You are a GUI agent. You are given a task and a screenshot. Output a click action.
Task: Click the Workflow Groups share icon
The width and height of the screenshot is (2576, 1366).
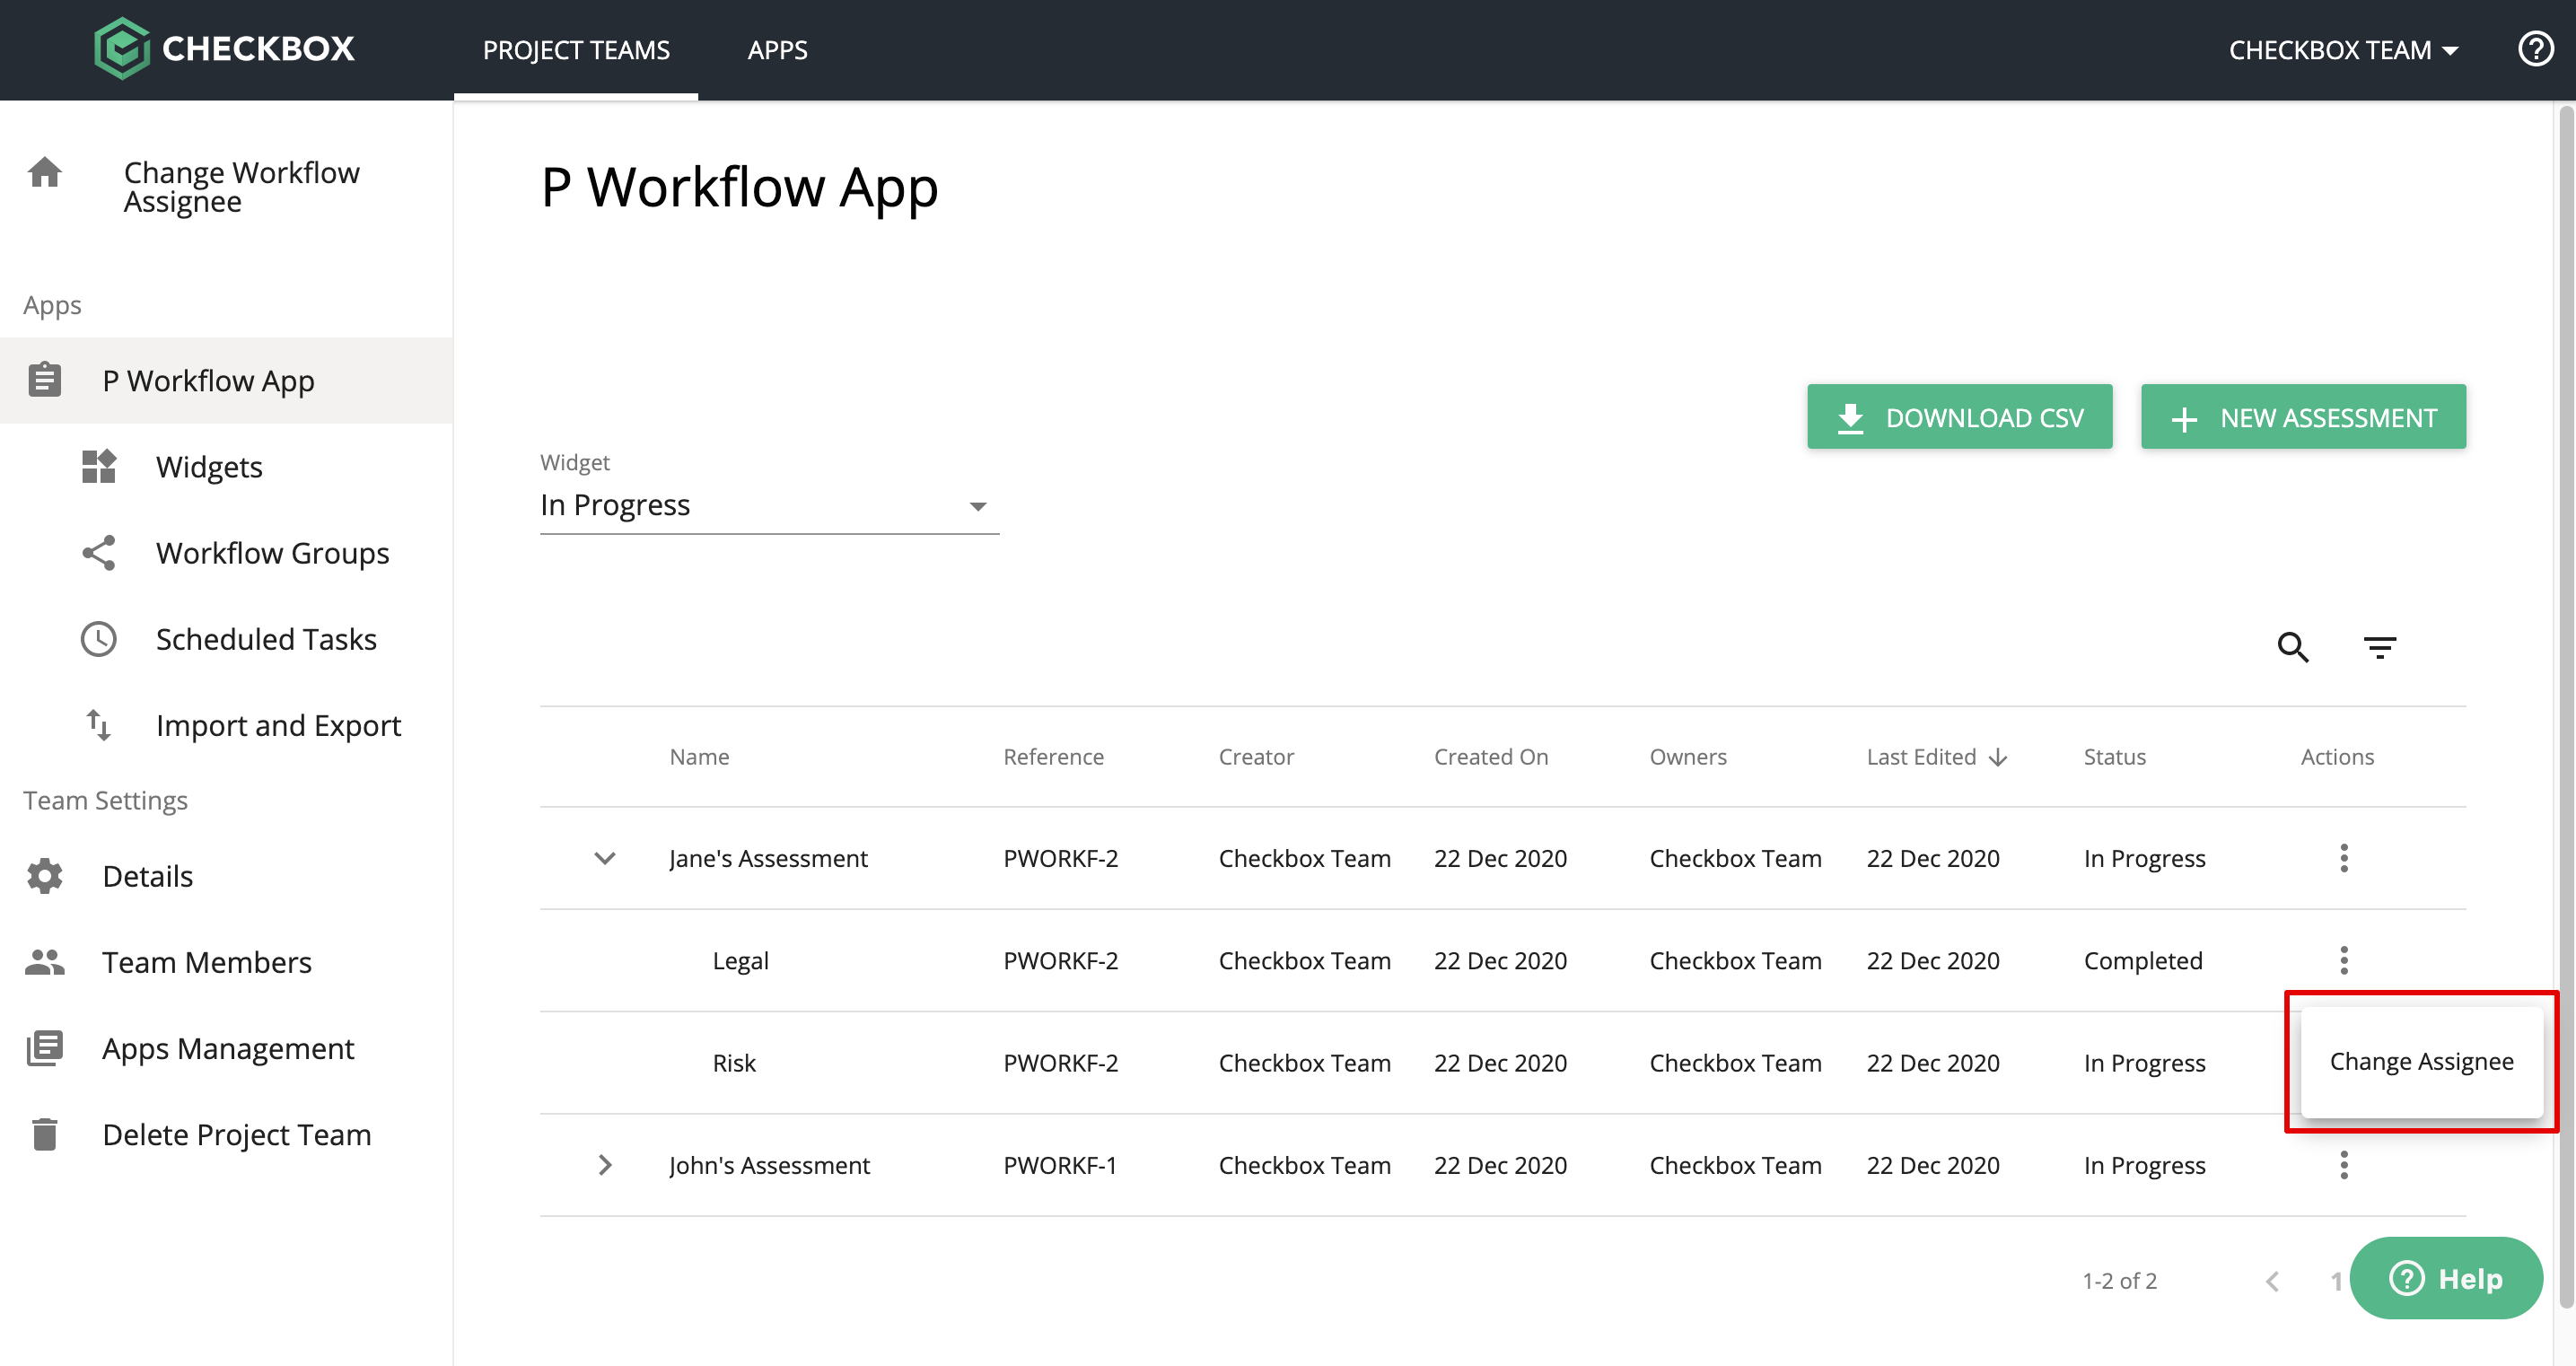[99, 552]
